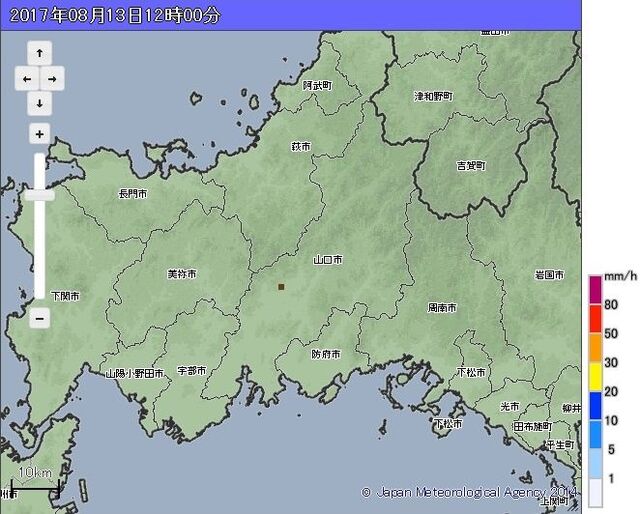The width and height of the screenshot is (640, 514).
Task: Click the 美祢市 map label
Action: (182, 274)
